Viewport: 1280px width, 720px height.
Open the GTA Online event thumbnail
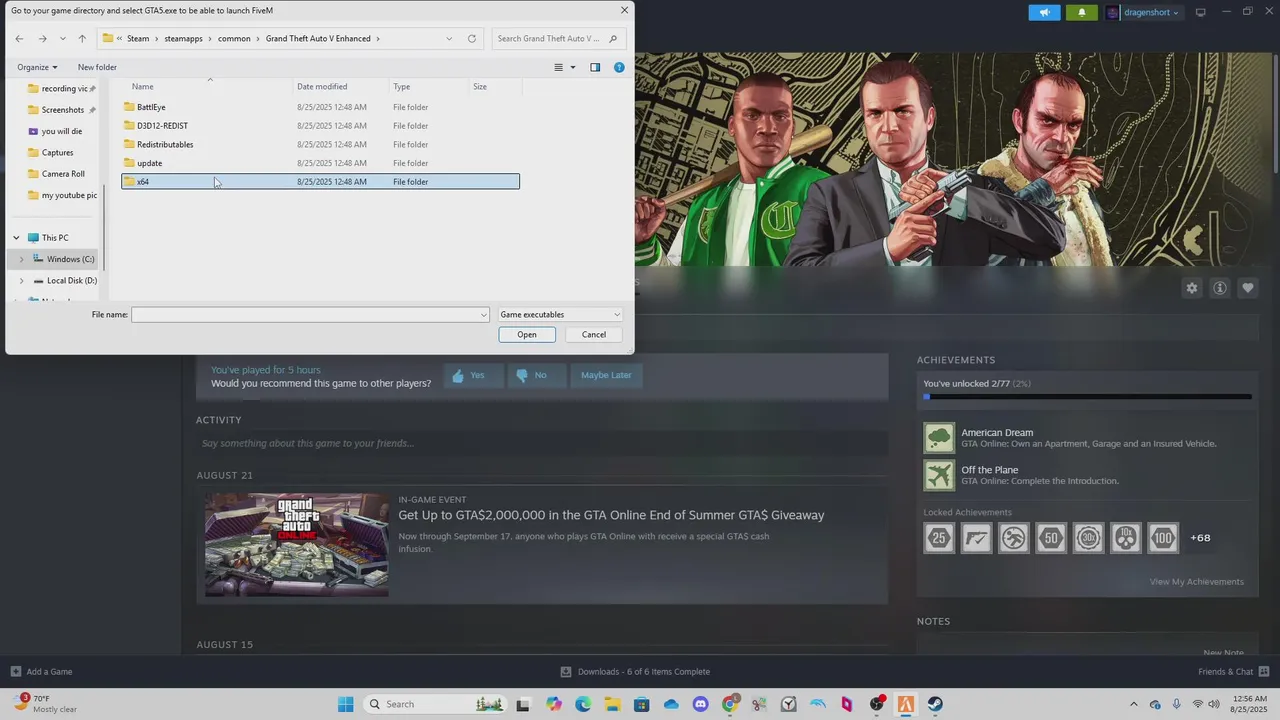click(x=297, y=545)
